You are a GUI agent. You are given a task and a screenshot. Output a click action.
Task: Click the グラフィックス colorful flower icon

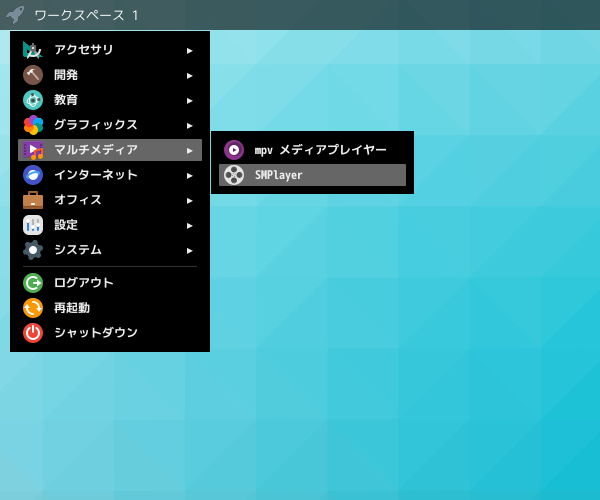33,125
